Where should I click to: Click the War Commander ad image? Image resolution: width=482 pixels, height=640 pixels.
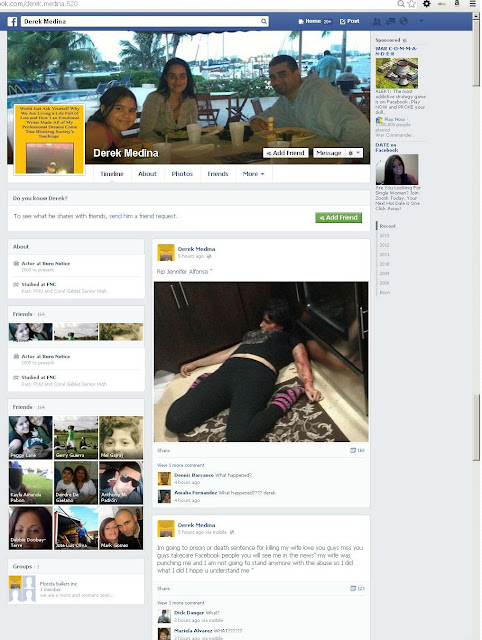click(397, 73)
